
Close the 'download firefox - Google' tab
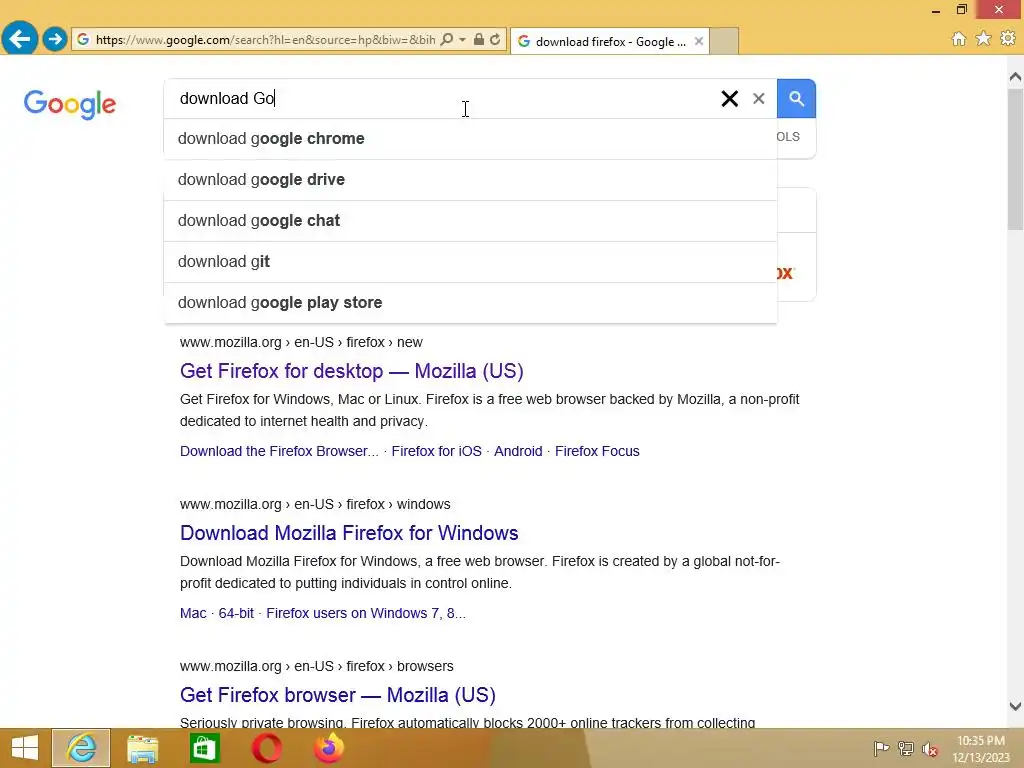click(x=699, y=41)
